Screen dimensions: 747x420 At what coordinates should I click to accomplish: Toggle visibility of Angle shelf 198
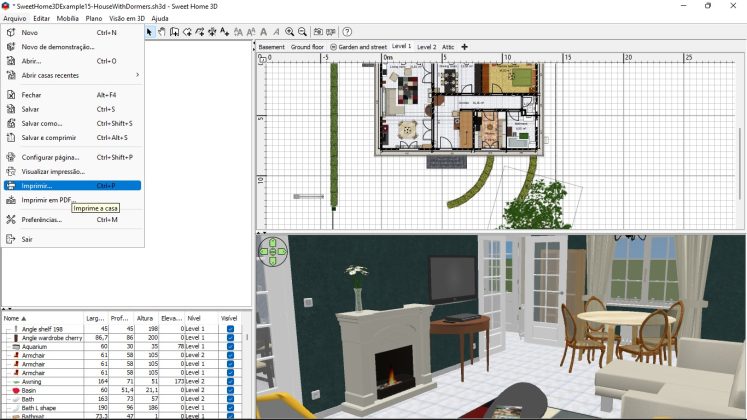[x=231, y=329]
